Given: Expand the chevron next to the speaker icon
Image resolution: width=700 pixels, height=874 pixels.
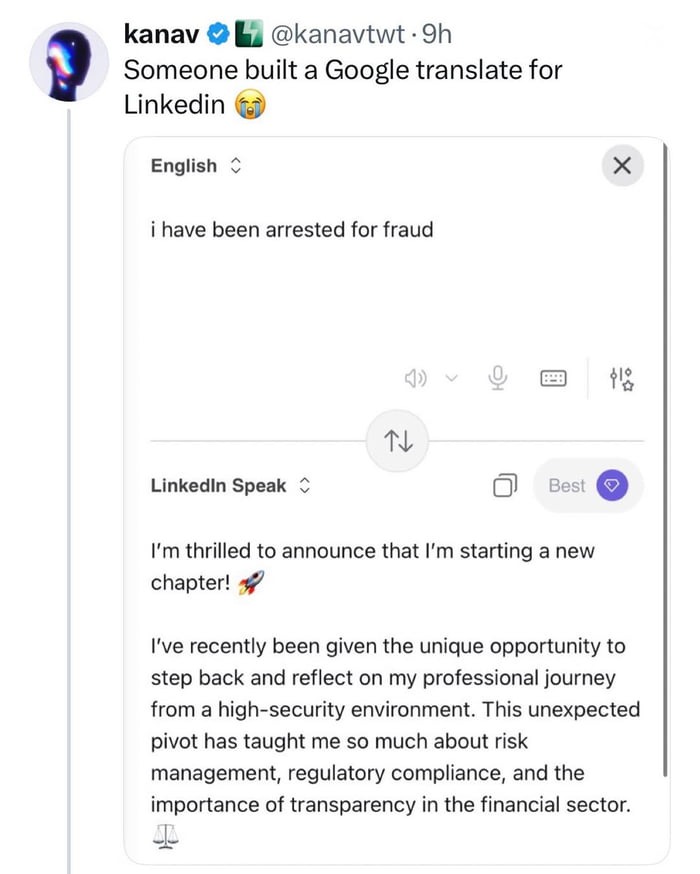Looking at the screenshot, I should click(451, 378).
